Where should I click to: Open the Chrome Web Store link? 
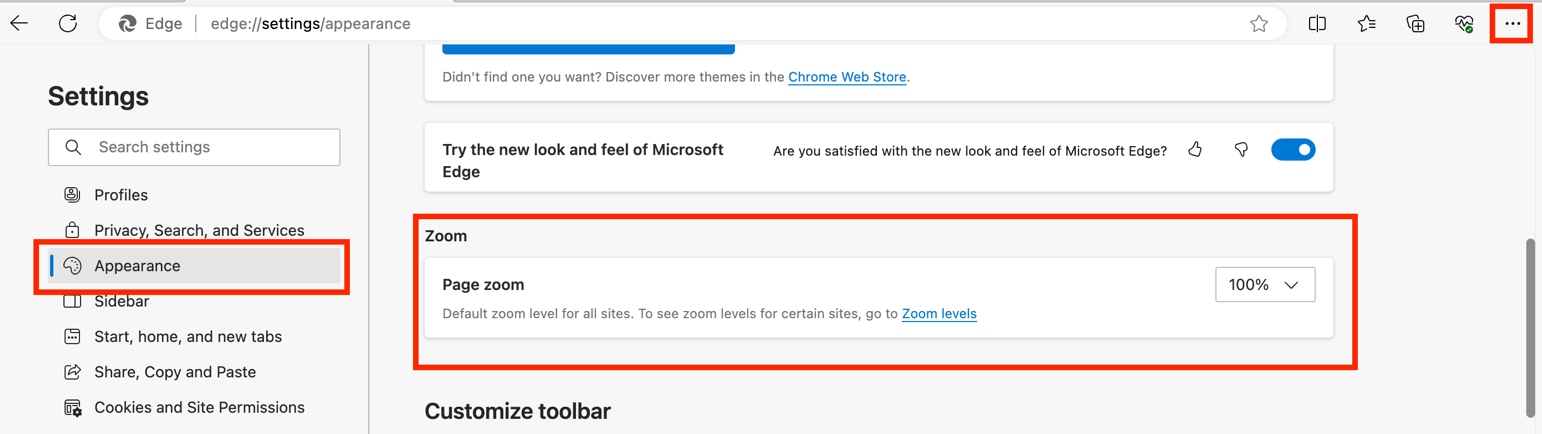(847, 77)
